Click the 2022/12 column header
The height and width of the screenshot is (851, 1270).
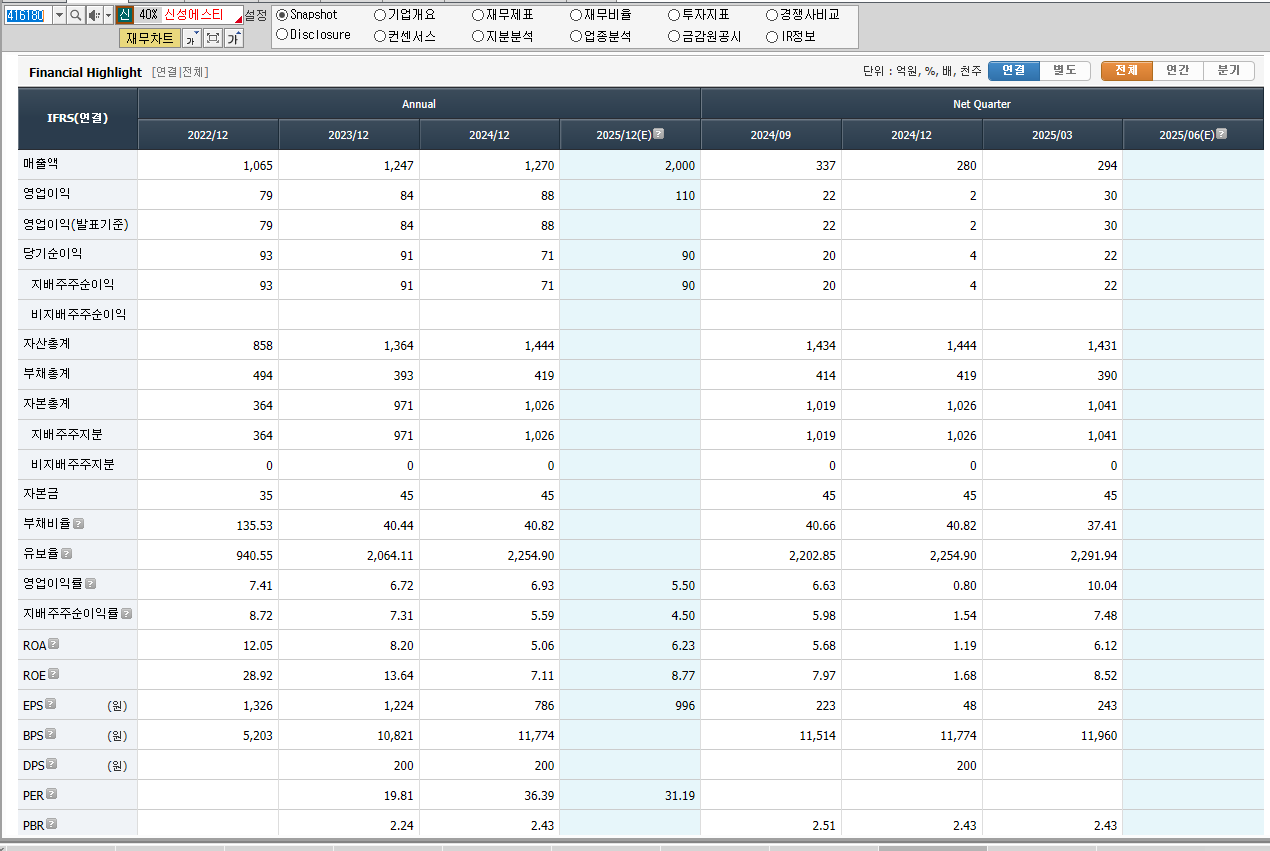pos(208,135)
